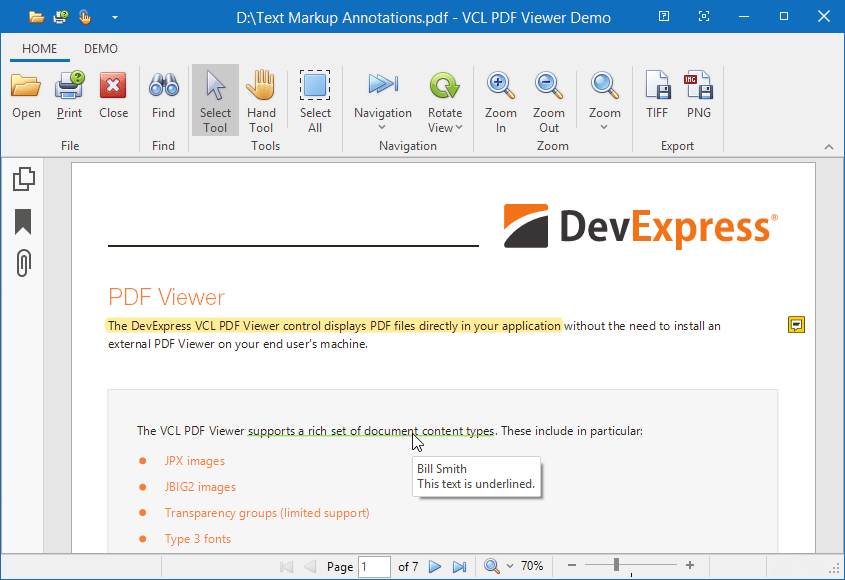
Task: Click the plus button on zoom slider
Action: coord(690,565)
